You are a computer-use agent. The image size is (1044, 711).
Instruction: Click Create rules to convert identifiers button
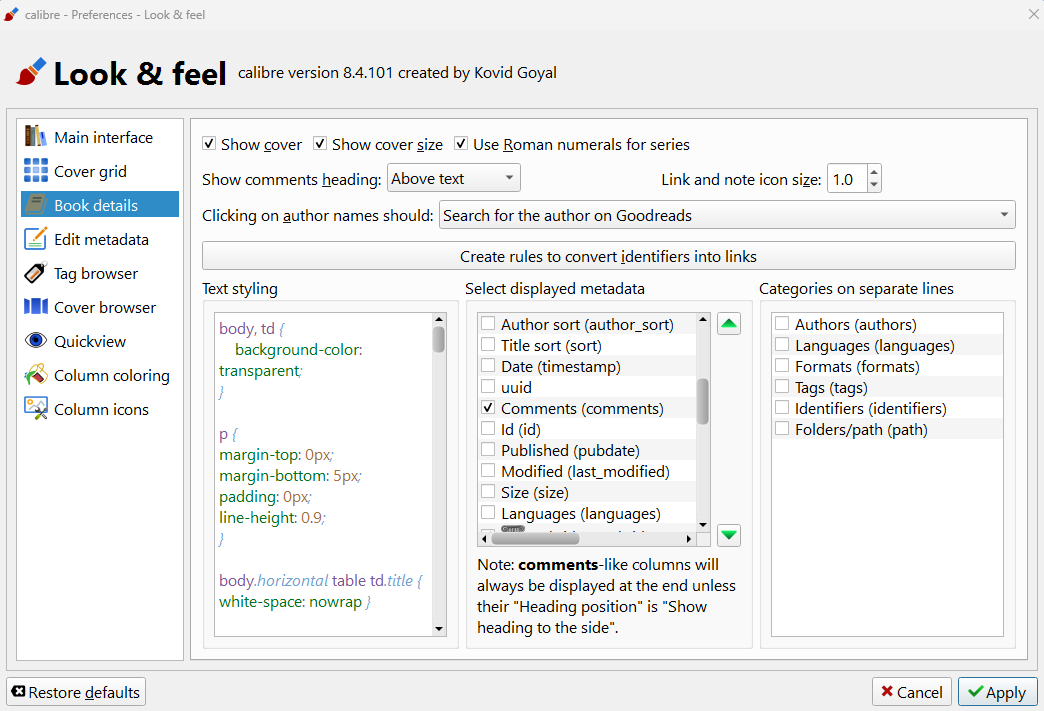point(608,256)
